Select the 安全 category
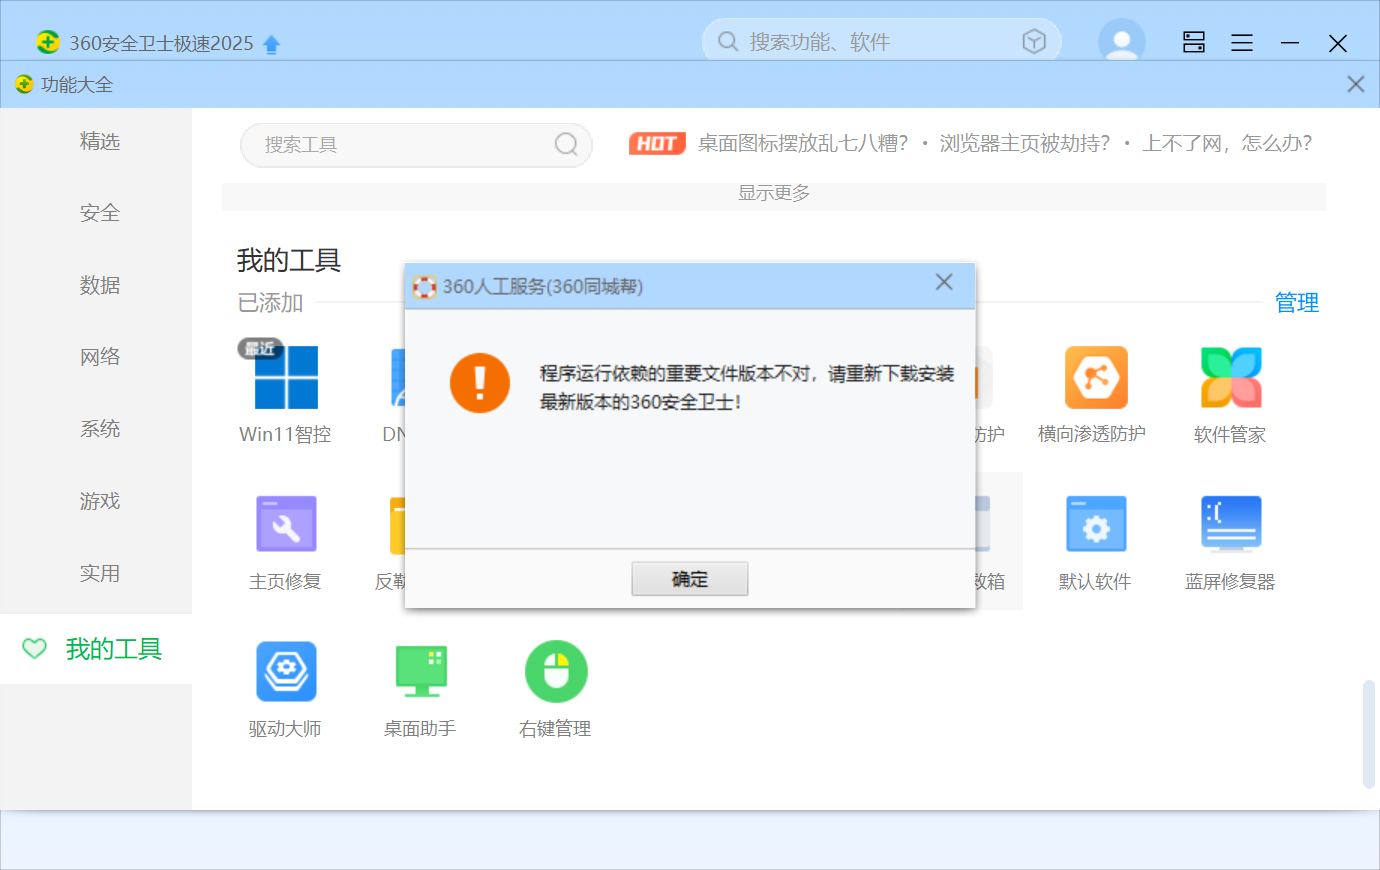The height and width of the screenshot is (870, 1380). click(100, 213)
